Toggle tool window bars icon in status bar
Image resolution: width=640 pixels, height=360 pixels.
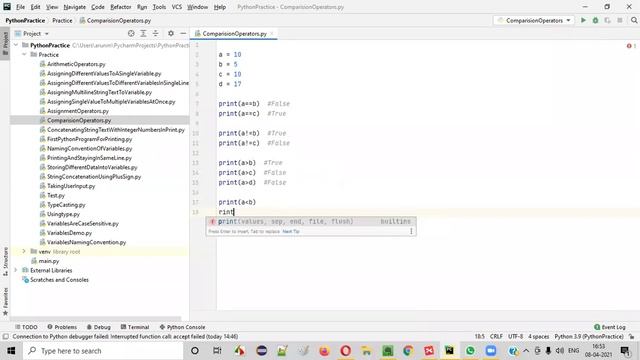[x=5, y=337]
